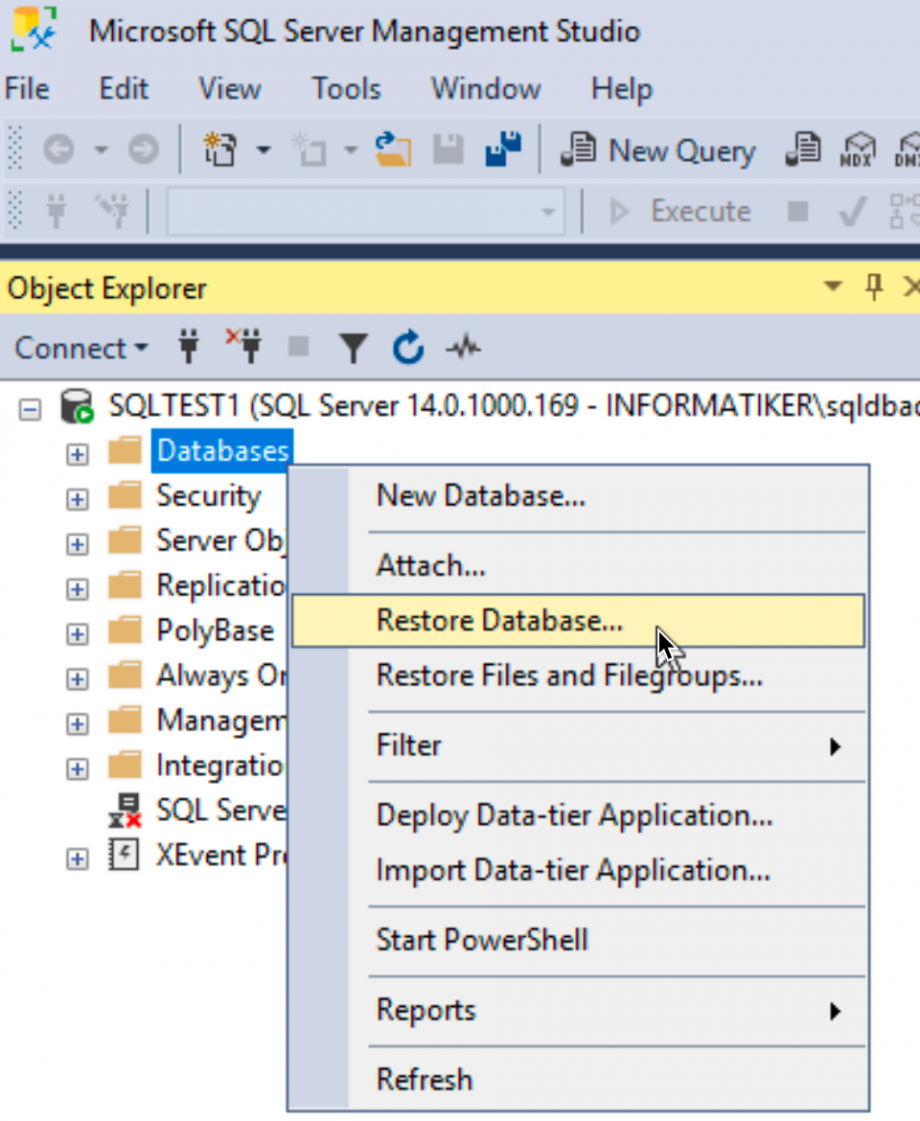Screen dimensions: 920x1121
Task: Choose Attach from the context menu
Action: coord(430,566)
